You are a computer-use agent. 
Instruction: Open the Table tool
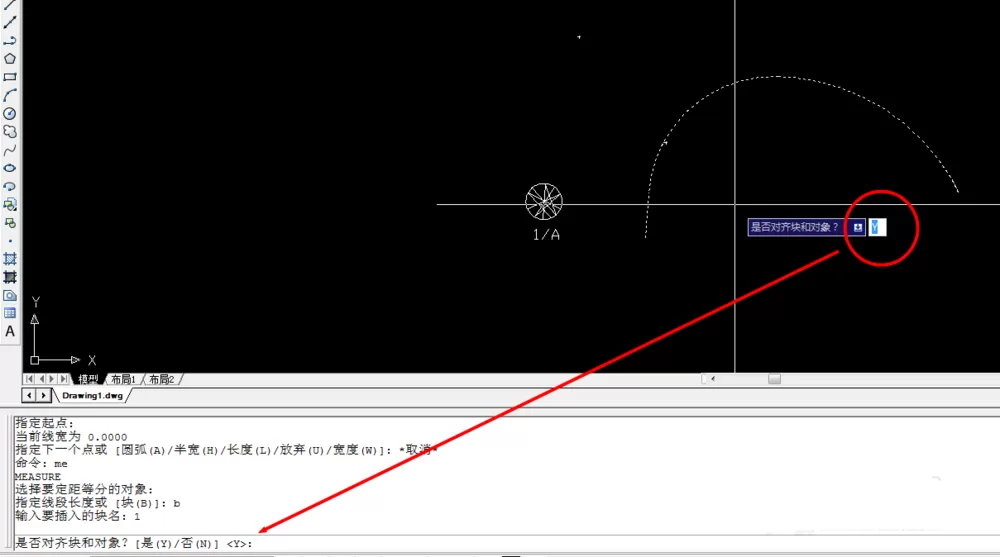click(x=10, y=313)
